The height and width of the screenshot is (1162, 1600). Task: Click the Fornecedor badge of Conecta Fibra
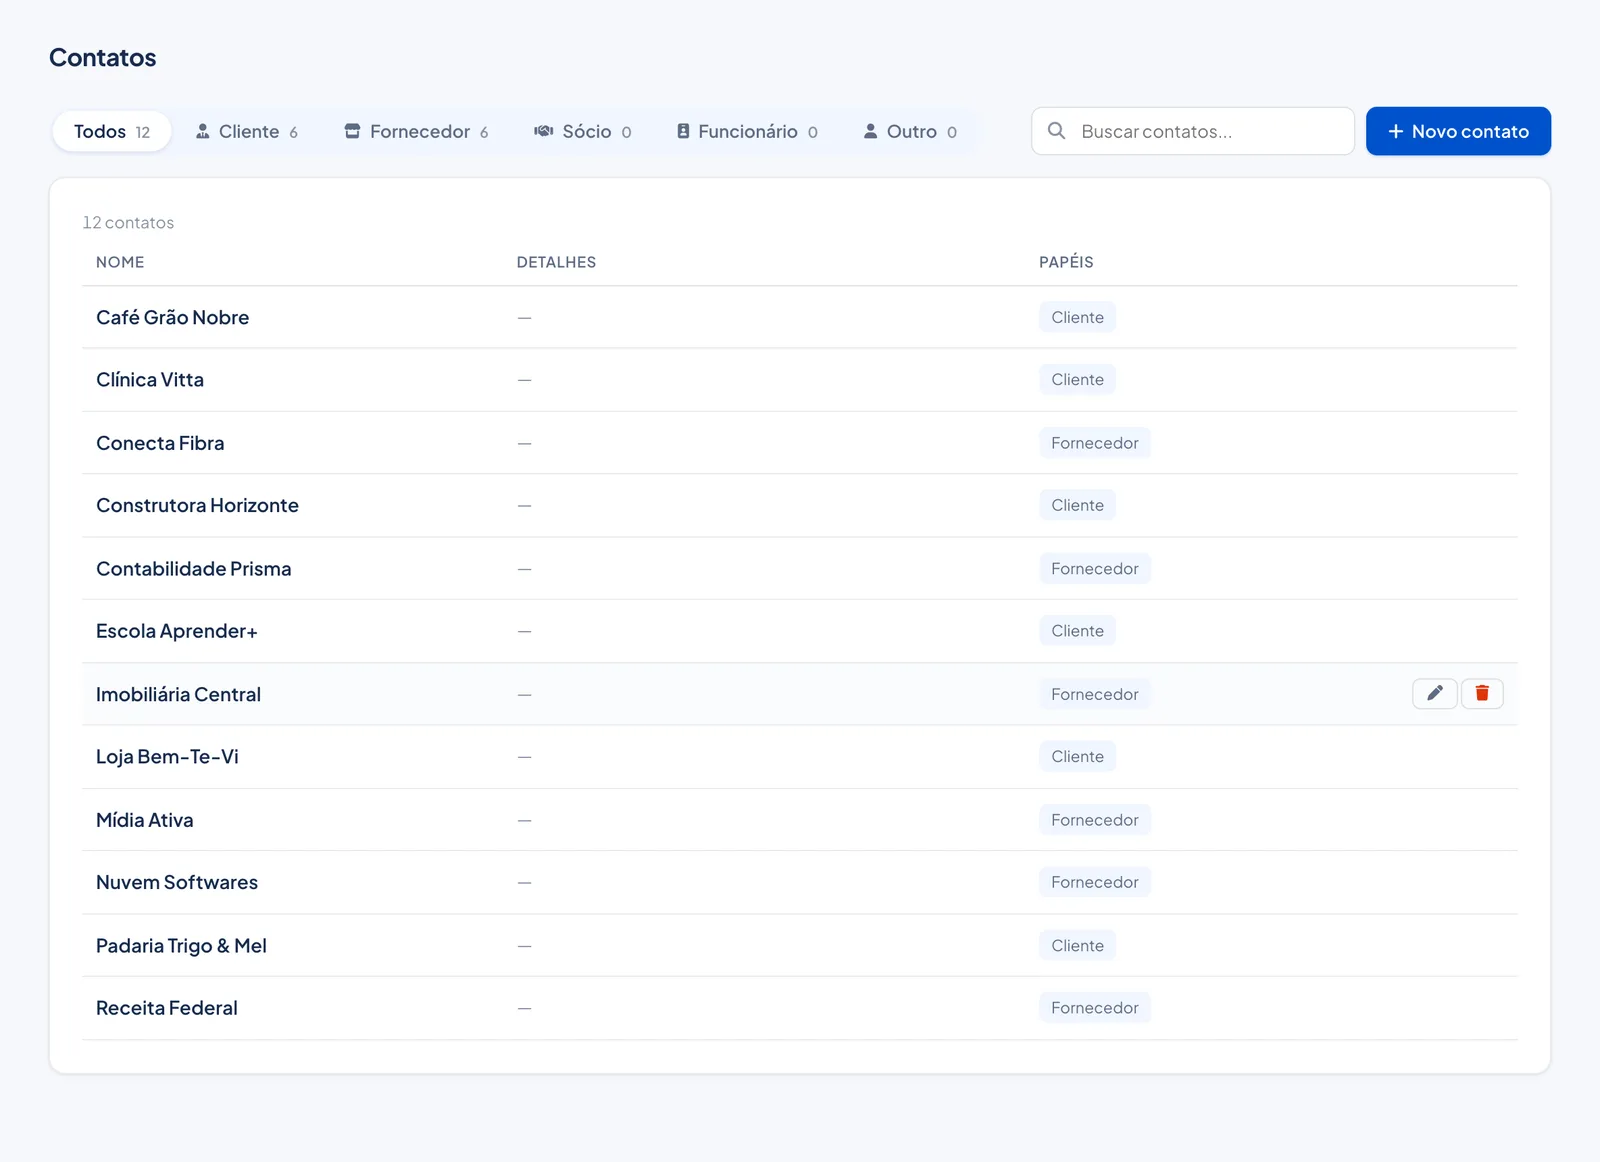click(1094, 443)
